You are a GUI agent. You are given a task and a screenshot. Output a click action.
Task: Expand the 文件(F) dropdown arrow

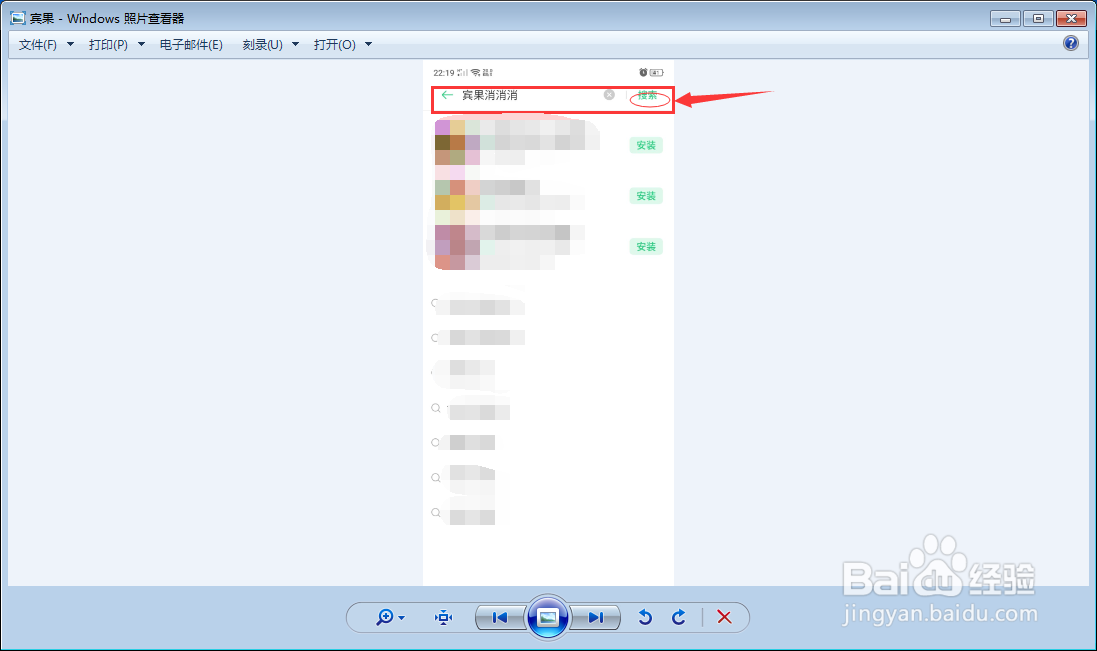[x=70, y=45]
